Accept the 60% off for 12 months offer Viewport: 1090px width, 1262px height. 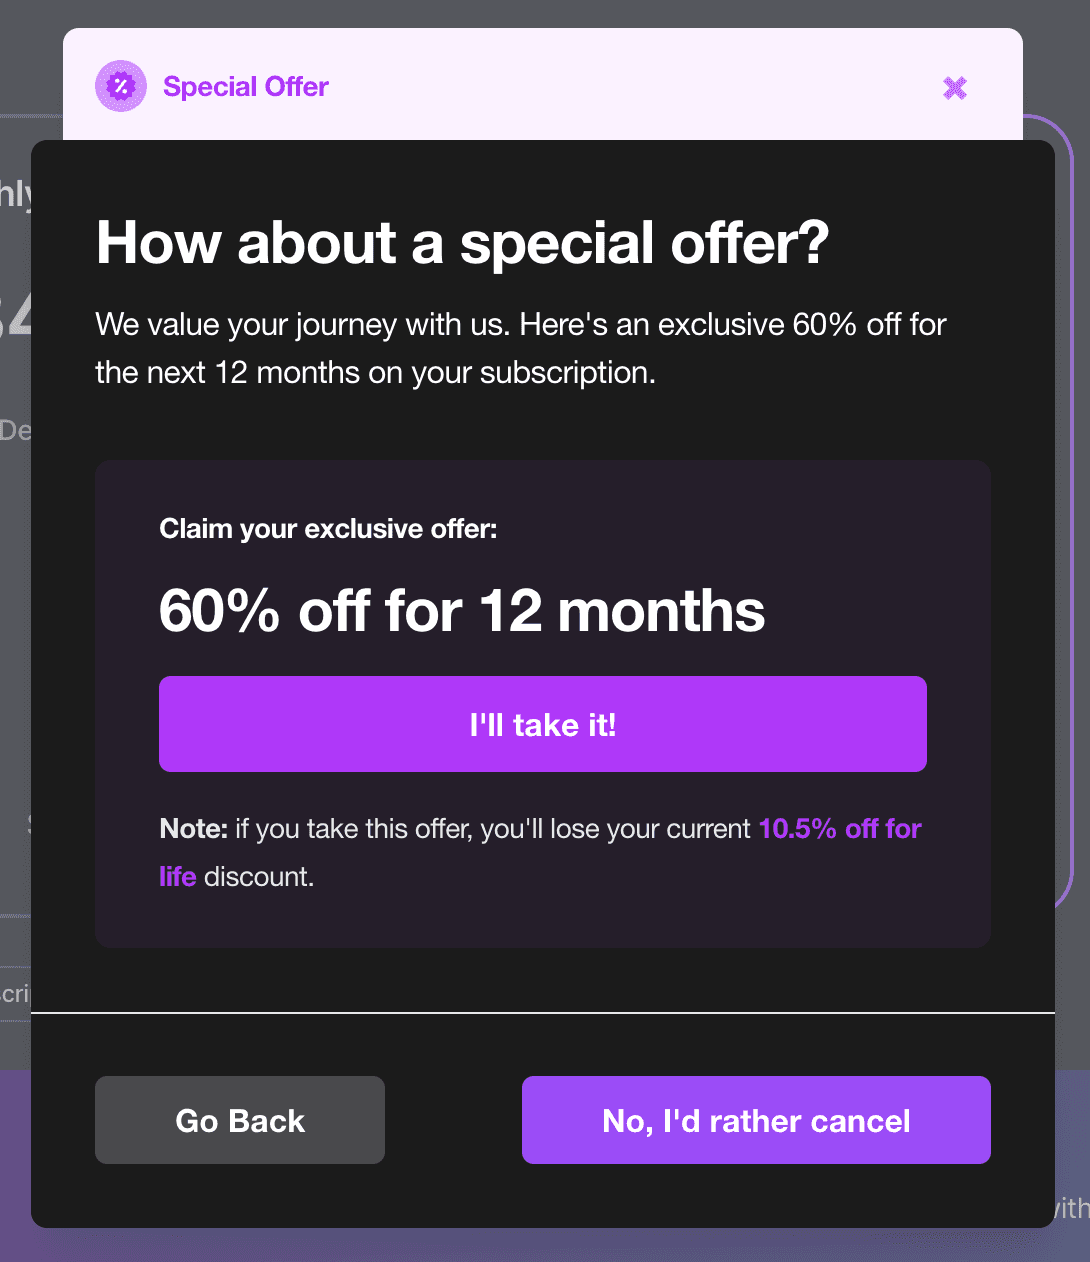[x=543, y=723]
